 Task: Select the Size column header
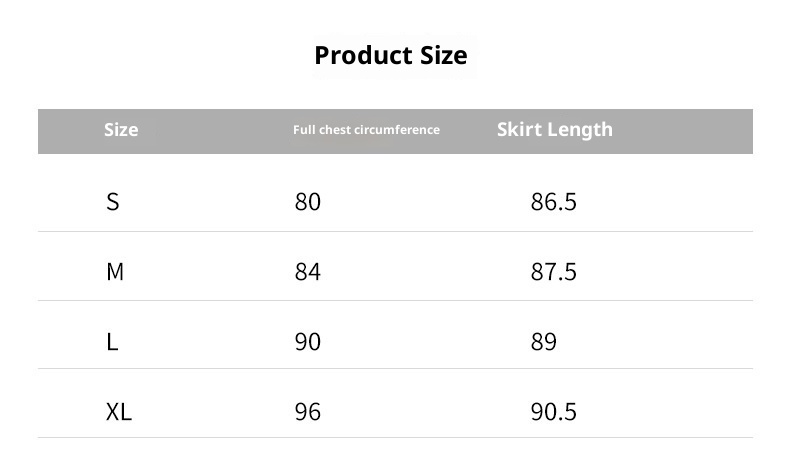[121, 130]
